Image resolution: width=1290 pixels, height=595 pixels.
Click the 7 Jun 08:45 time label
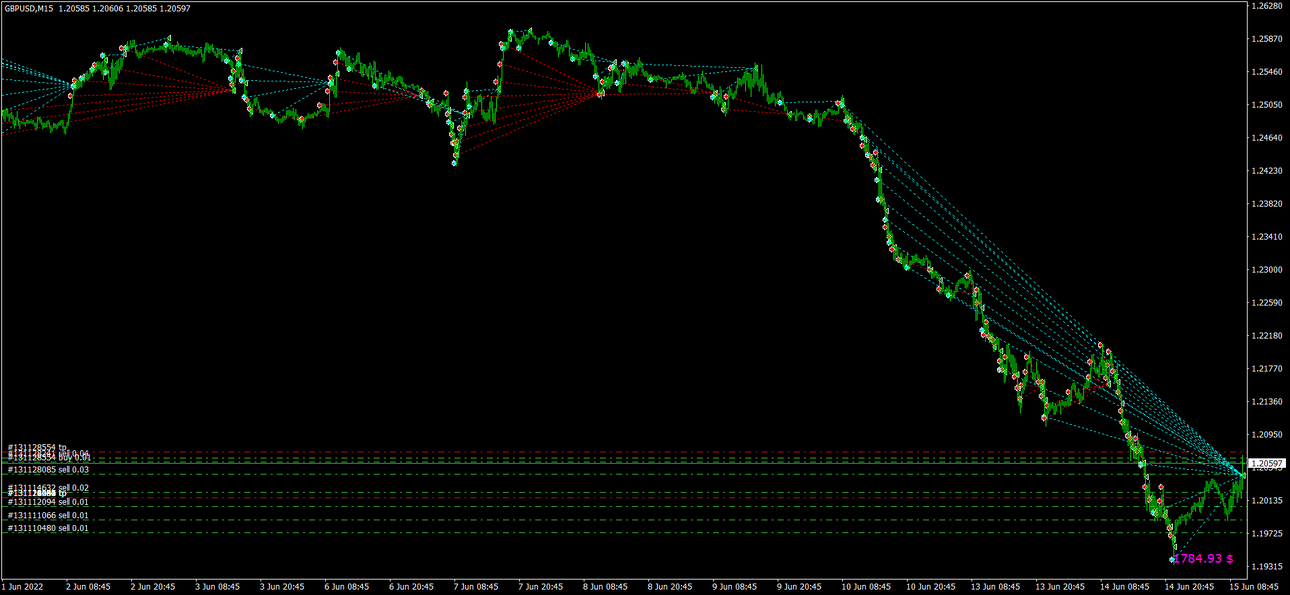[x=476, y=588]
